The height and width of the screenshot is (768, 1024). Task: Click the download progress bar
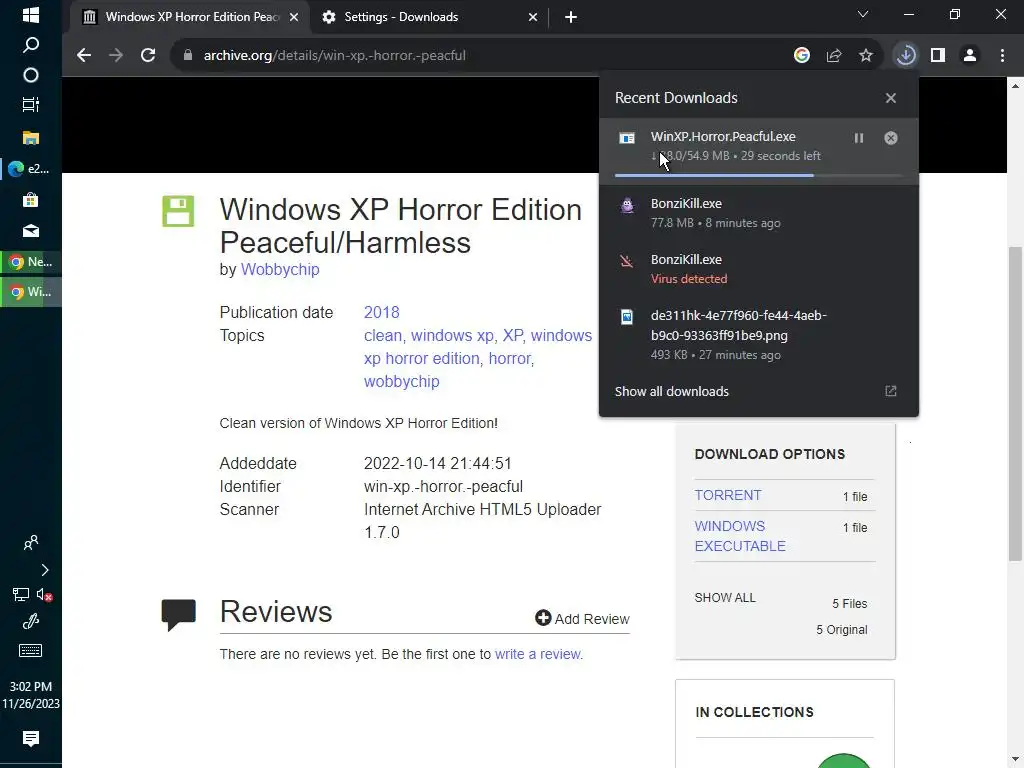tap(759, 175)
